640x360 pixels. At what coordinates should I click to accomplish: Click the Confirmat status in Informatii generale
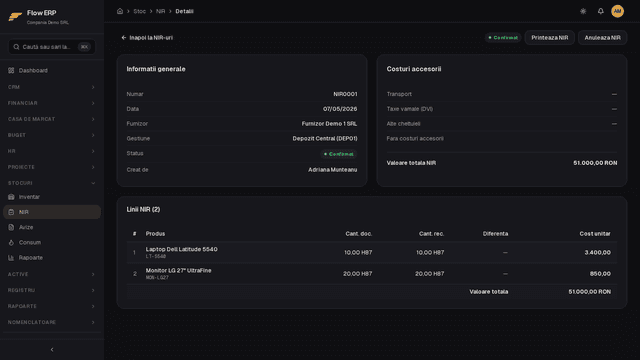tap(338, 154)
